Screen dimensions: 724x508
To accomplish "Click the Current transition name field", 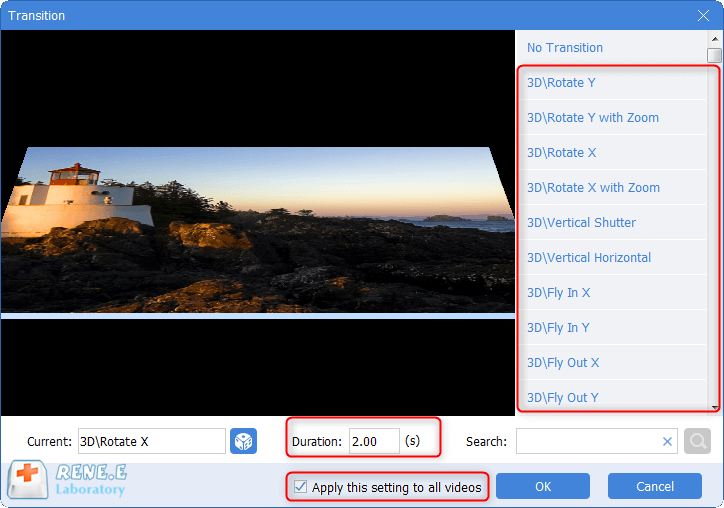I will [151, 441].
